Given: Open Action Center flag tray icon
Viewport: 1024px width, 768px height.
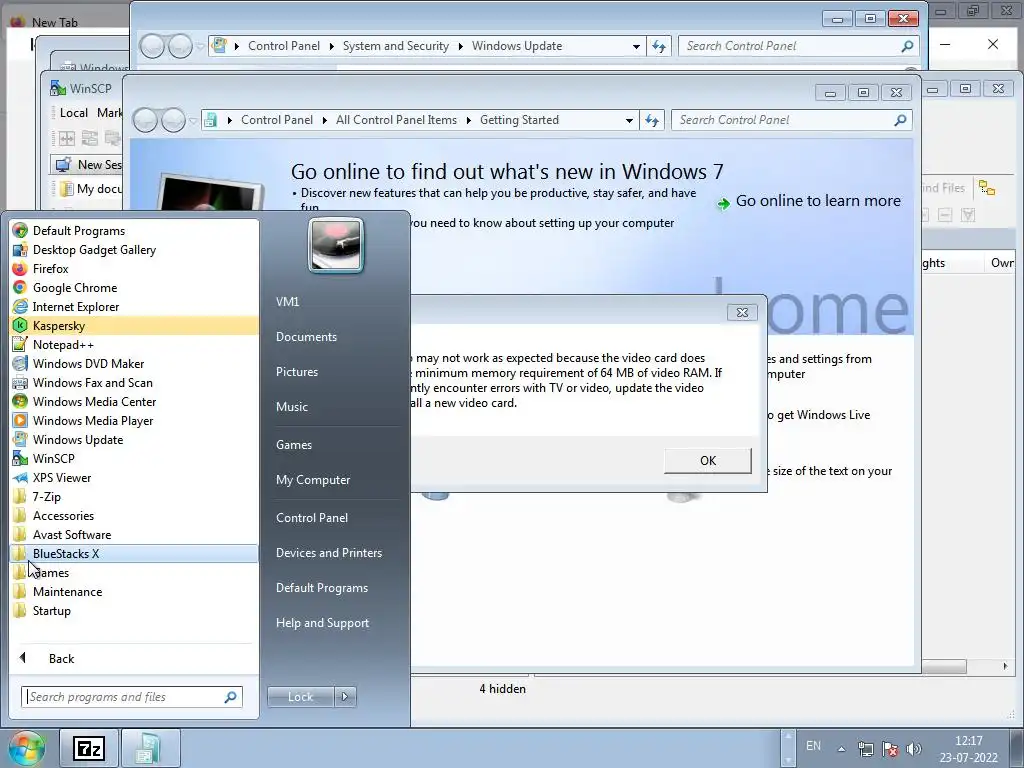Looking at the screenshot, I should click(889, 749).
